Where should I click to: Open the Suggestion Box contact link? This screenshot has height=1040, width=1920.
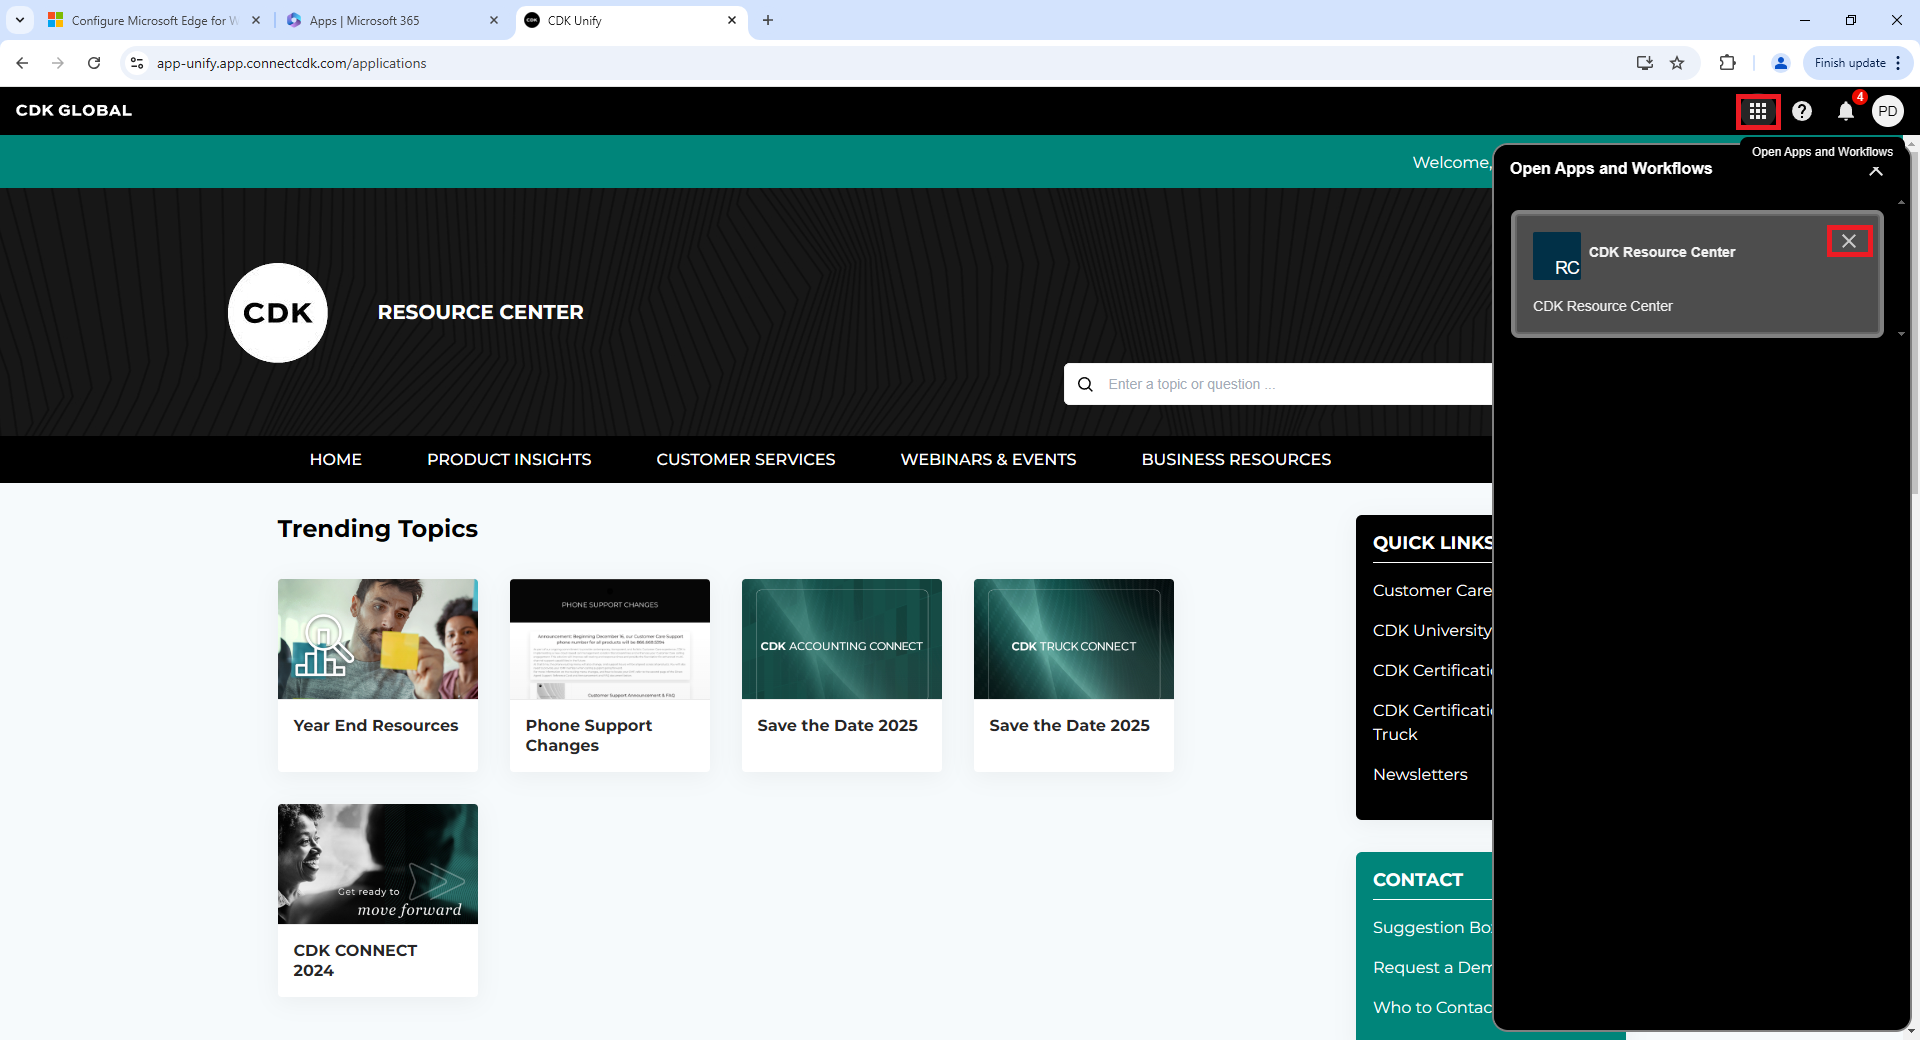click(1432, 928)
